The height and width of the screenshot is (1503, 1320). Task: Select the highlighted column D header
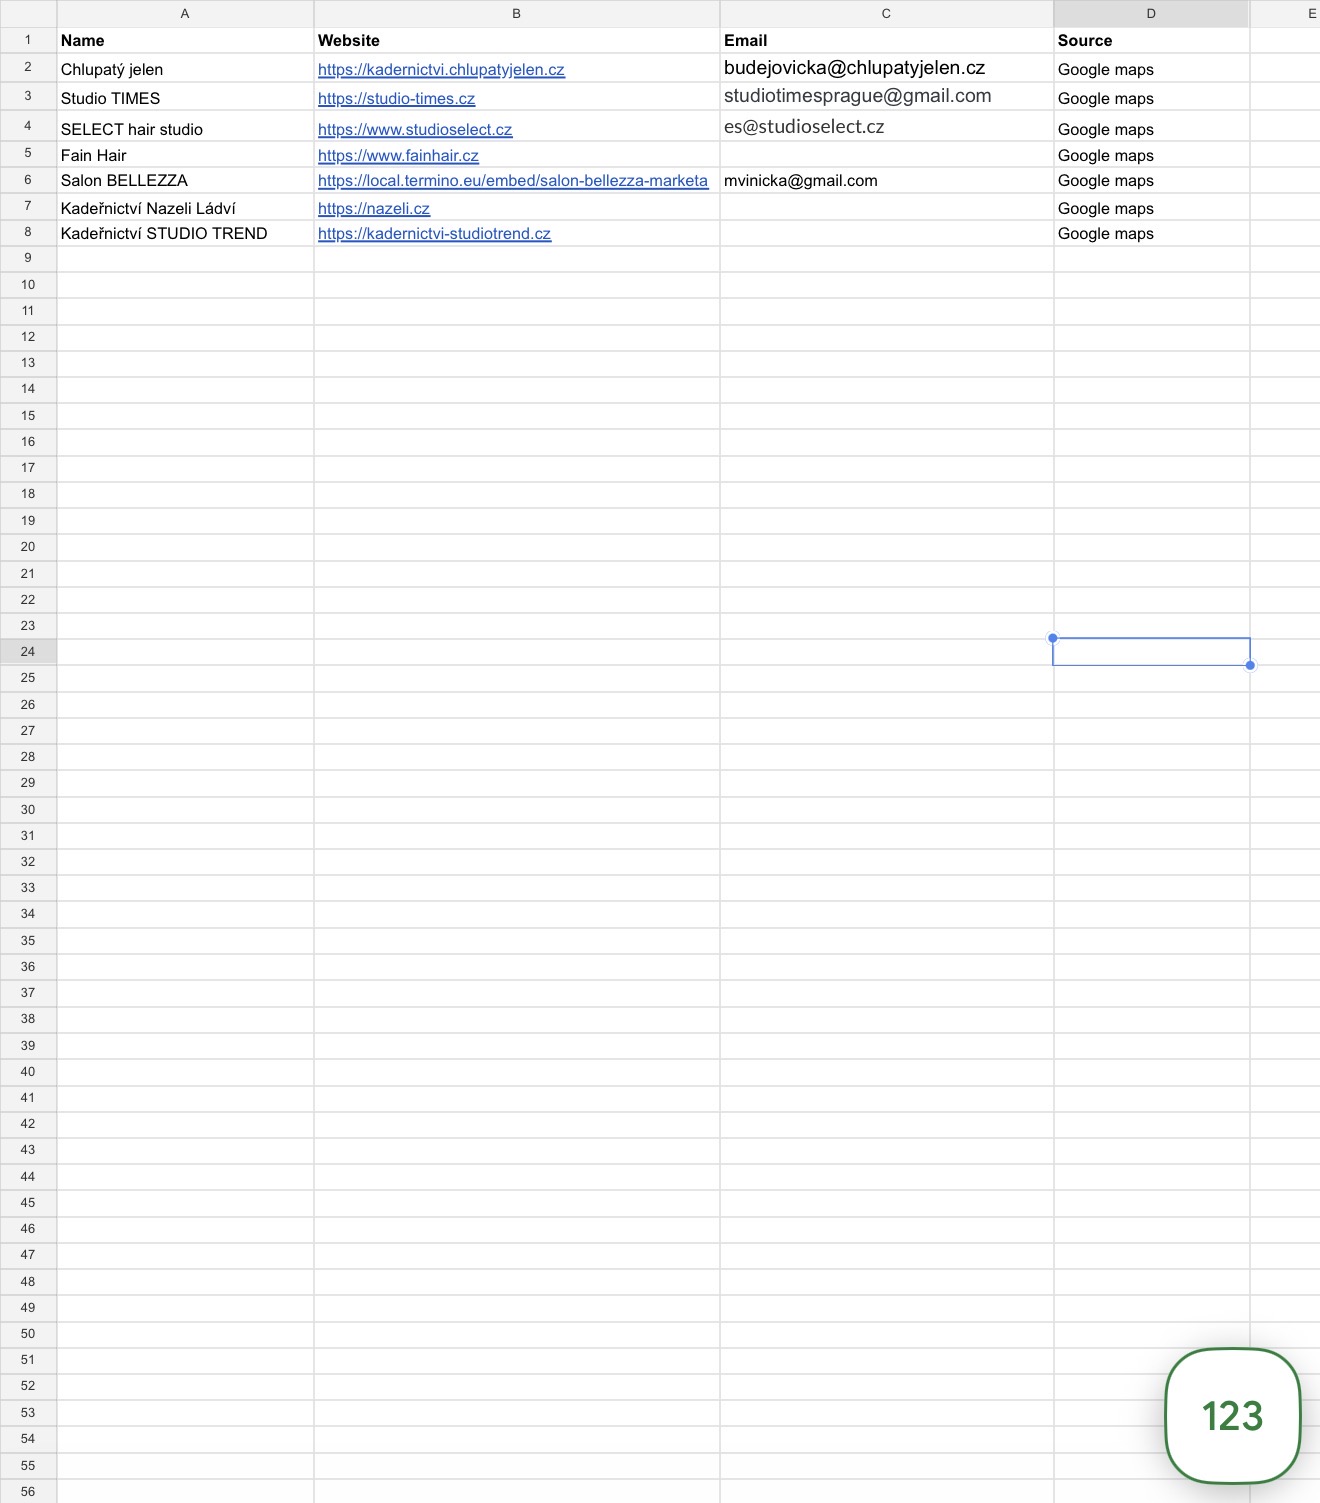point(1151,14)
